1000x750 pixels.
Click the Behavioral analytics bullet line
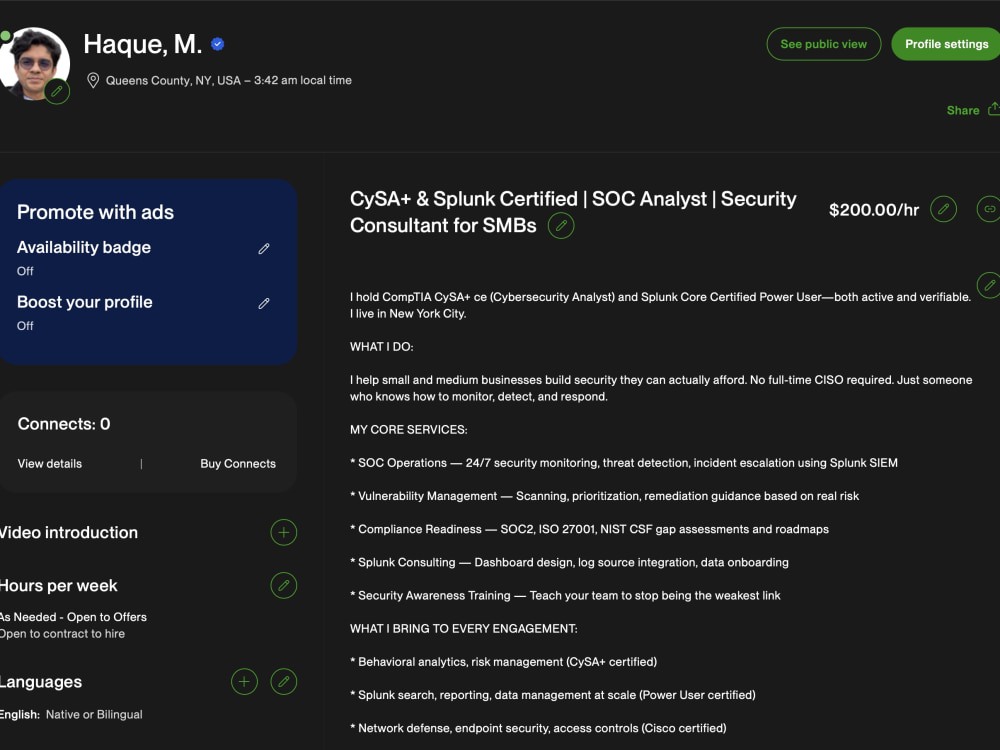tap(503, 662)
